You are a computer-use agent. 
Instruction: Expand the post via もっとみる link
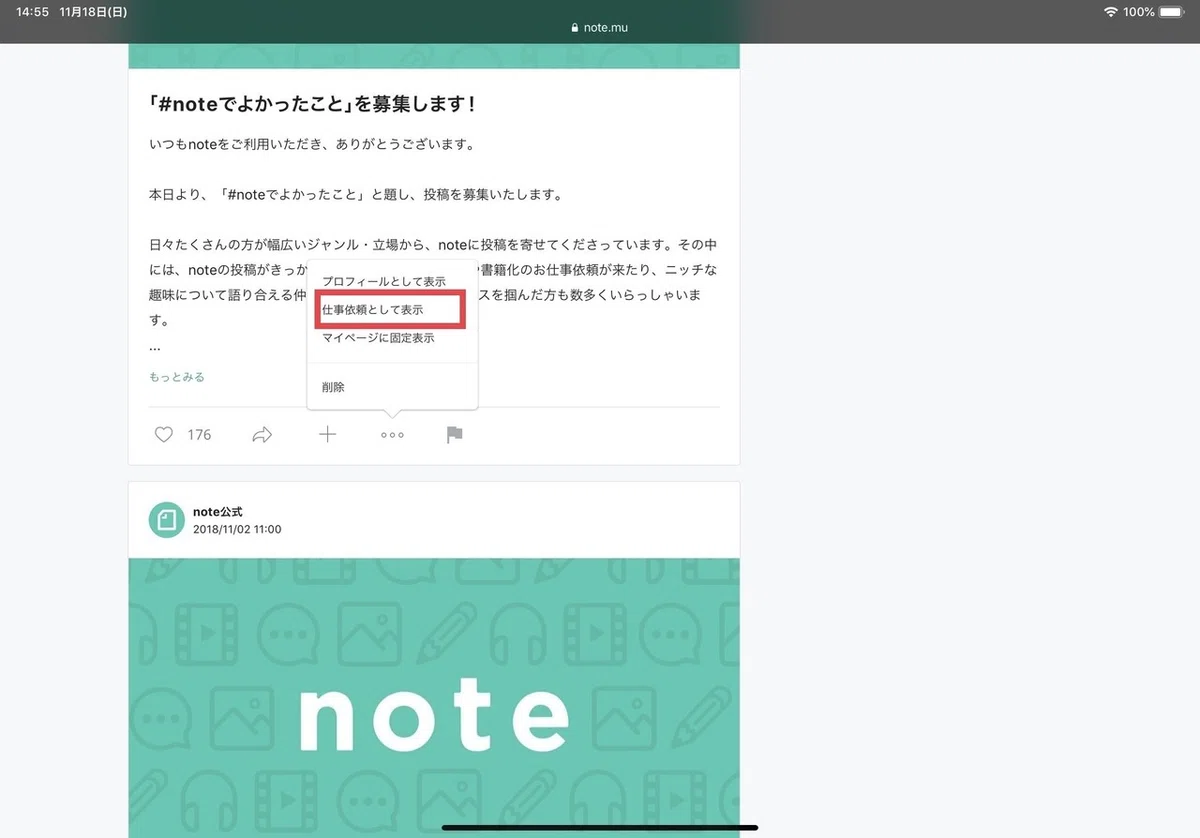[177, 377]
